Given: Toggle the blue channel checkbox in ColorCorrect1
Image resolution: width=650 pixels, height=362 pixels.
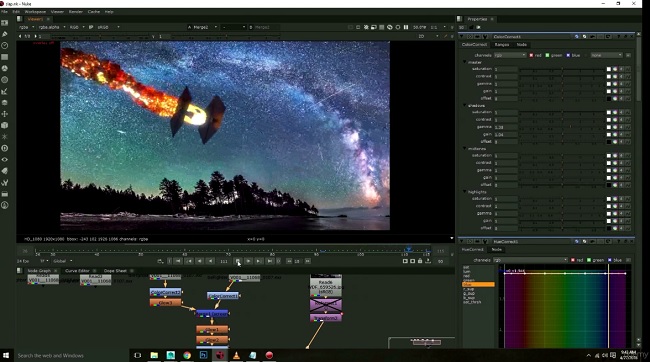Looking at the screenshot, I should (568, 55).
